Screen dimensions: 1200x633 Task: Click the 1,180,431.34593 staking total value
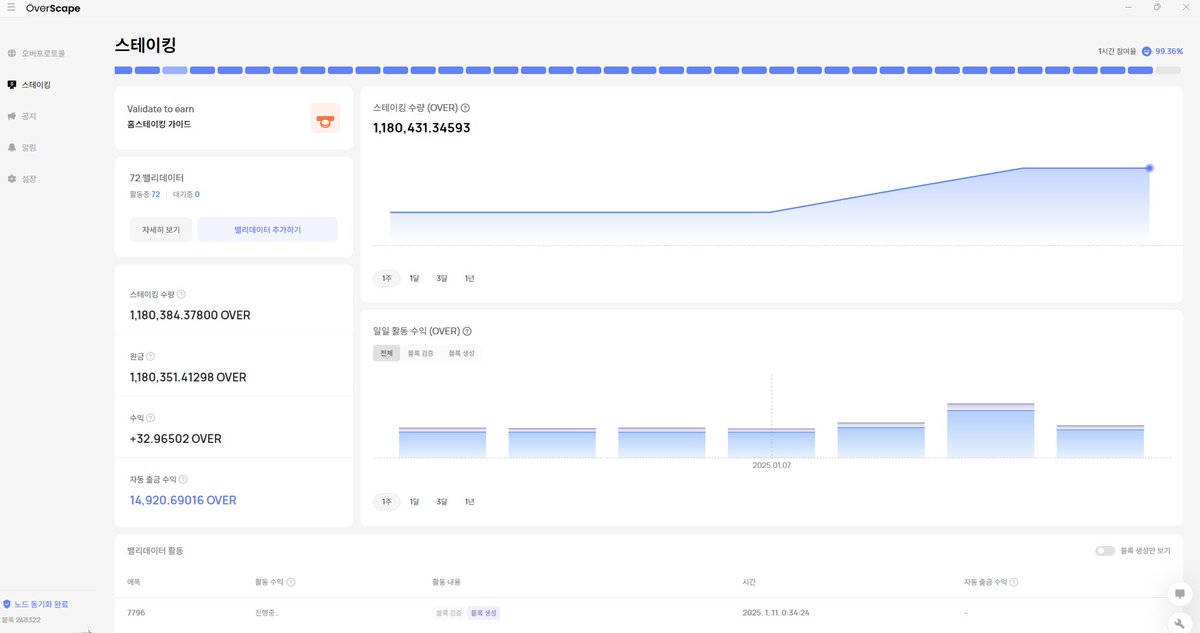(421, 128)
